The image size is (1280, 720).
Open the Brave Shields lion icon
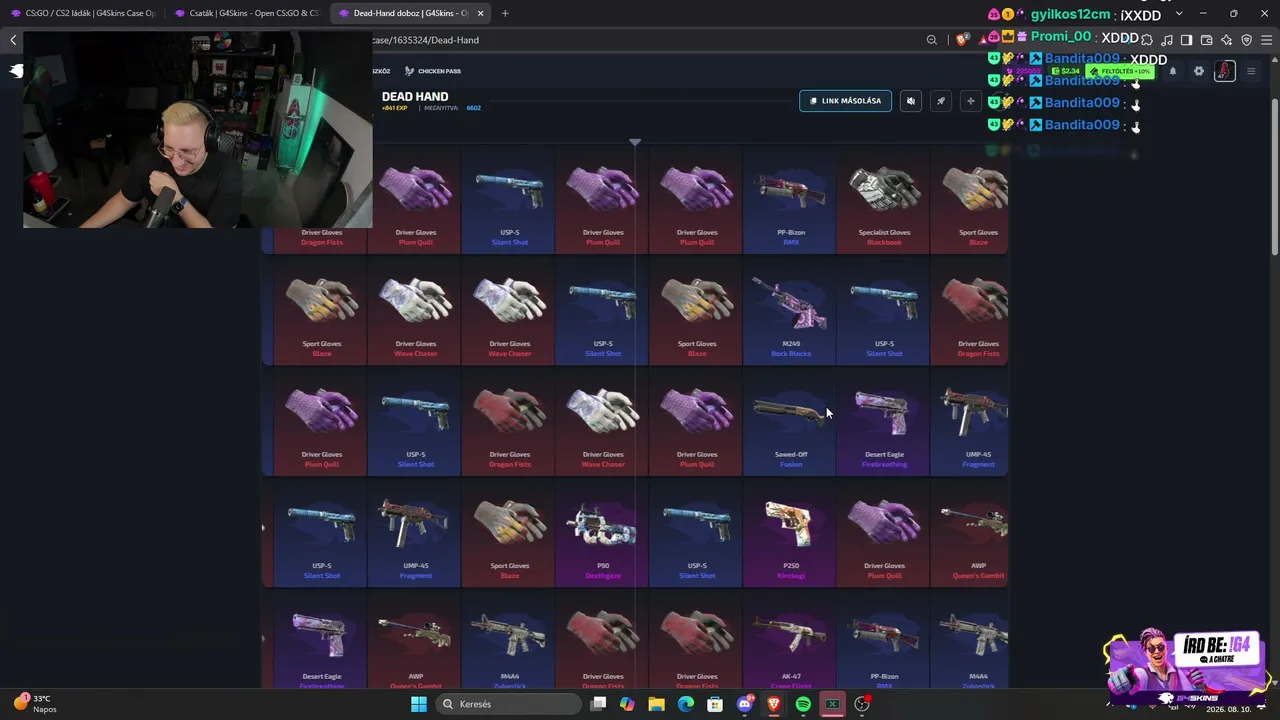coord(962,40)
